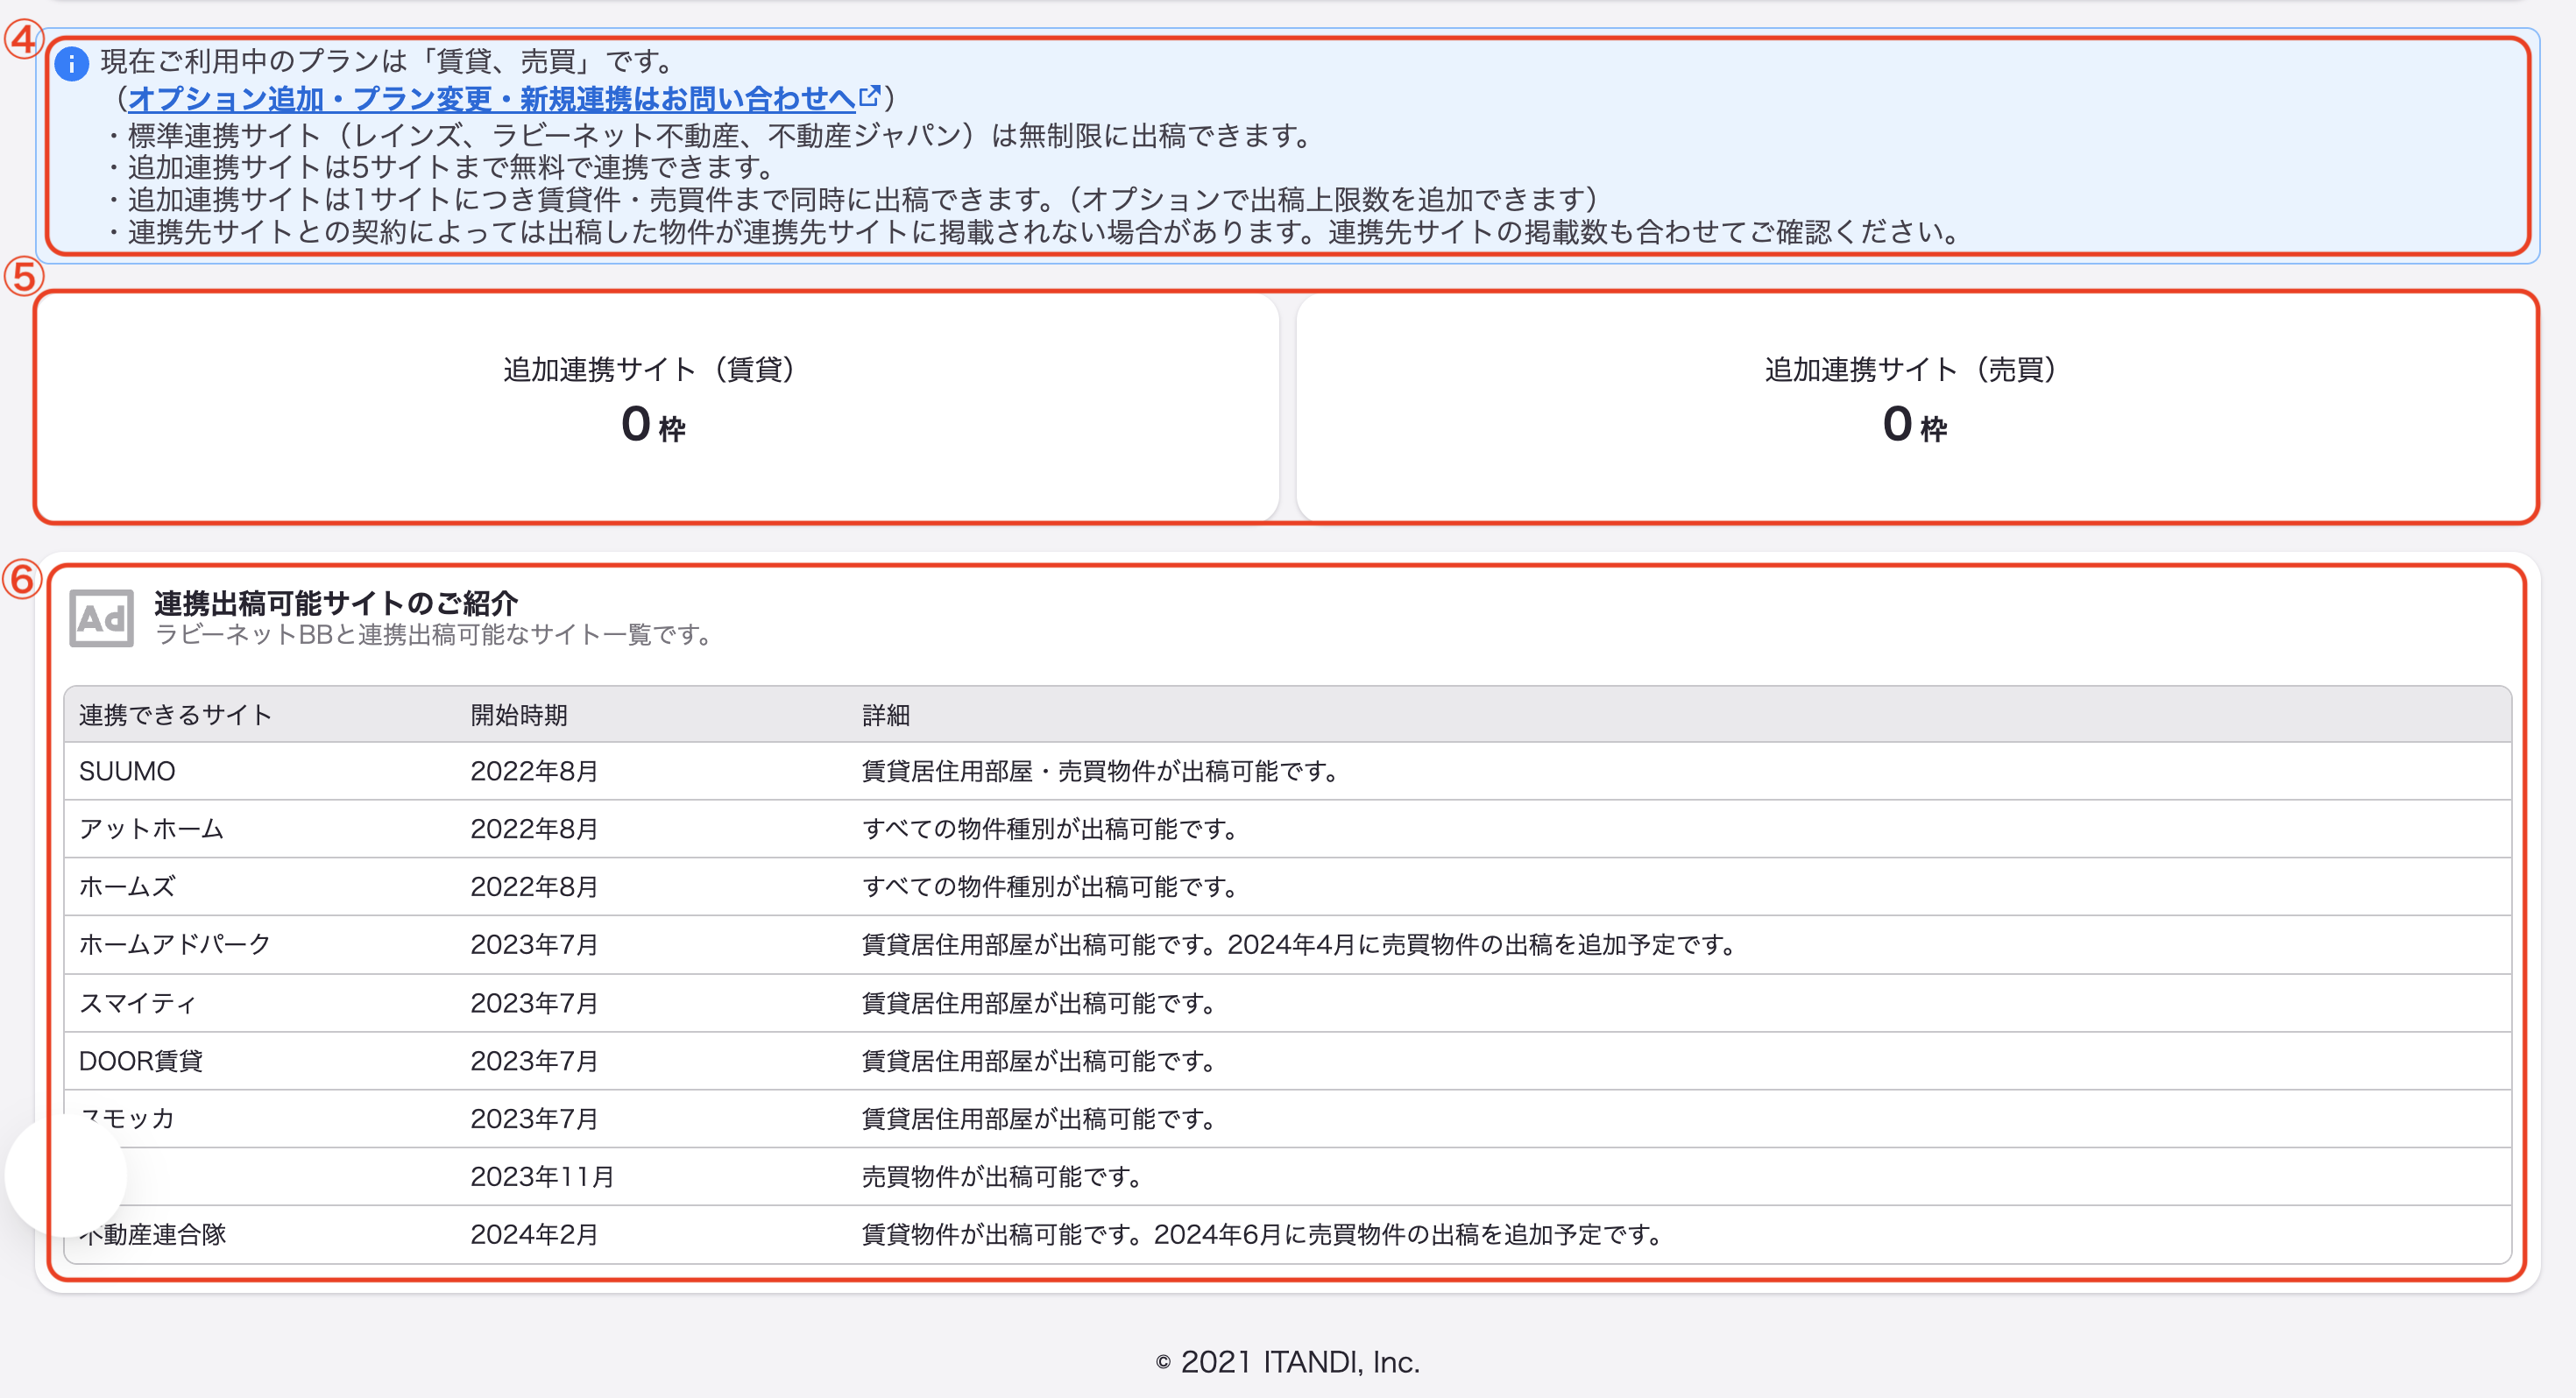Select the SUUMO row name
This screenshot has height=1398, width=2576.
point(127,771)
